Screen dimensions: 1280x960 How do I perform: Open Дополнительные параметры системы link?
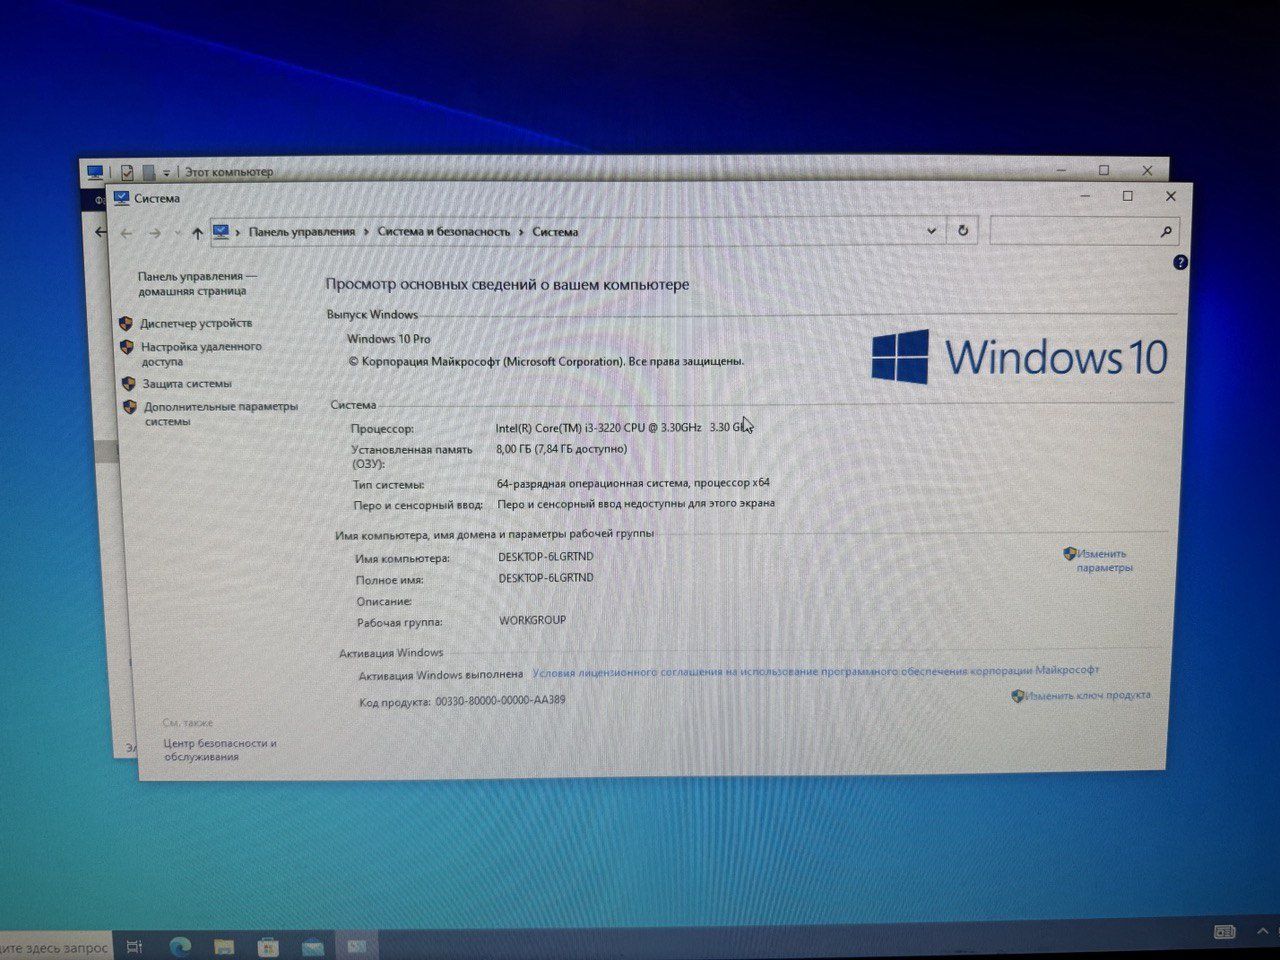click(x=221, y=414)
